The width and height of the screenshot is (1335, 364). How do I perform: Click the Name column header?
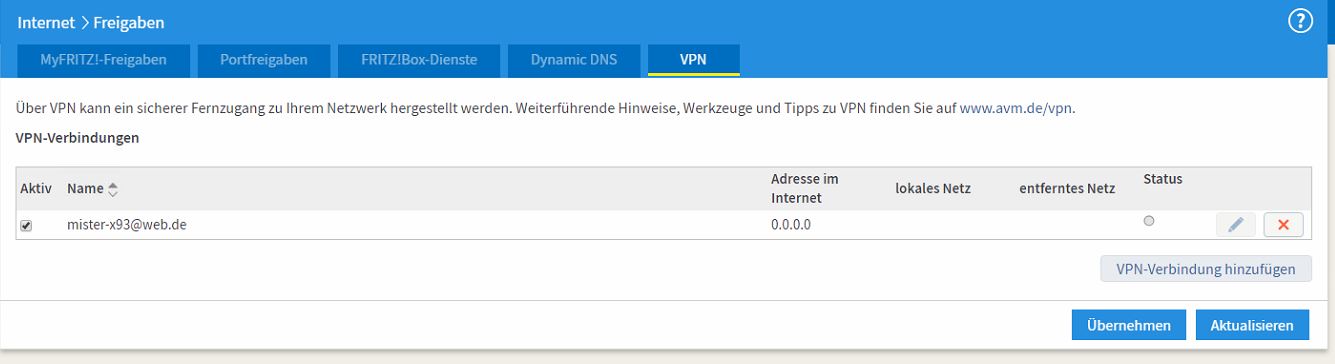point(85,188)
